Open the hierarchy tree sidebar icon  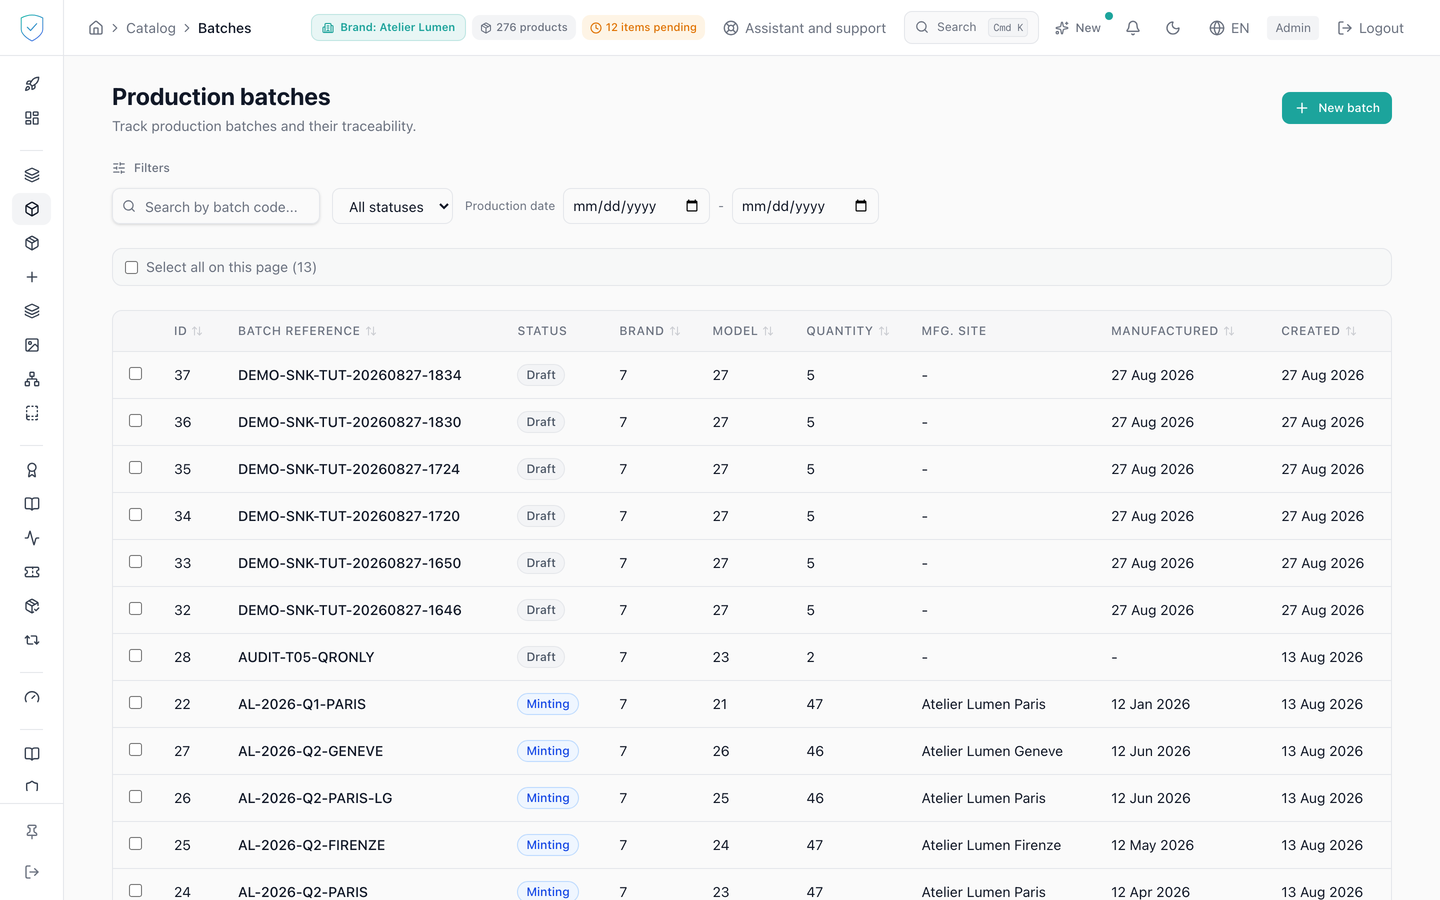32,379
